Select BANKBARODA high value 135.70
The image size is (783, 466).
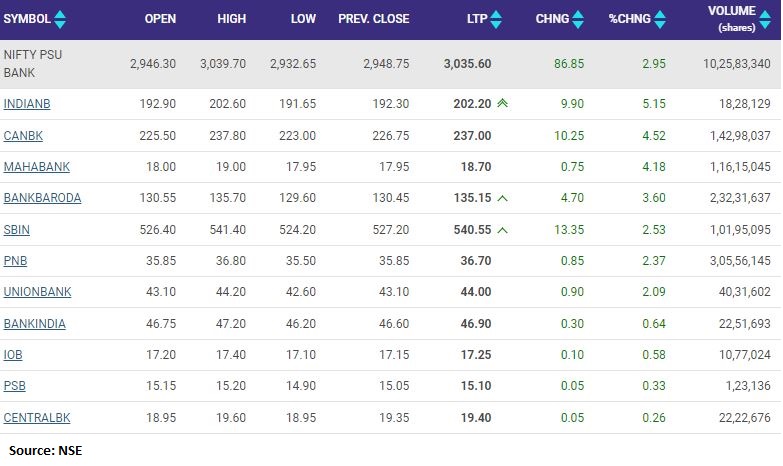pos(228,198)
